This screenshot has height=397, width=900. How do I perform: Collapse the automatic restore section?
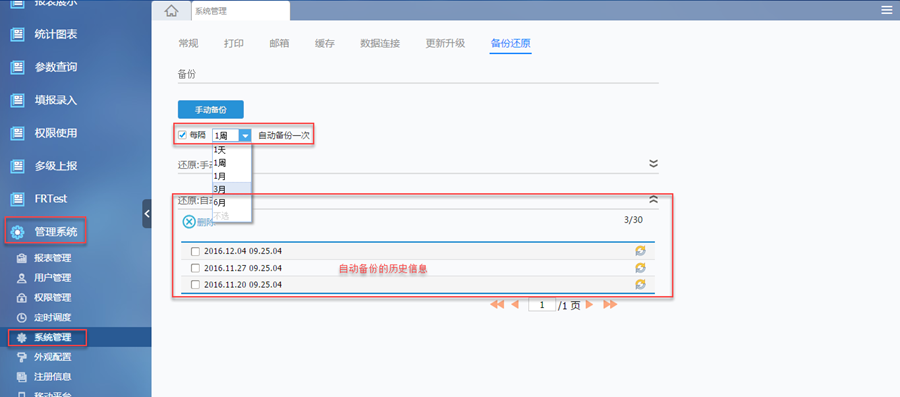tap(653, 199)
